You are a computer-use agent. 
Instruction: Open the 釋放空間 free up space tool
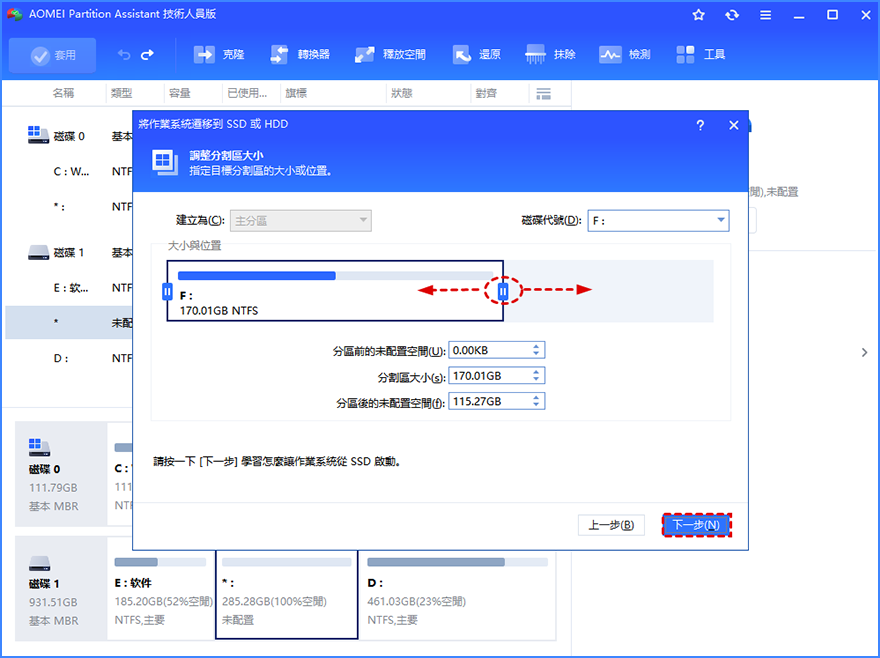[390, 54]
